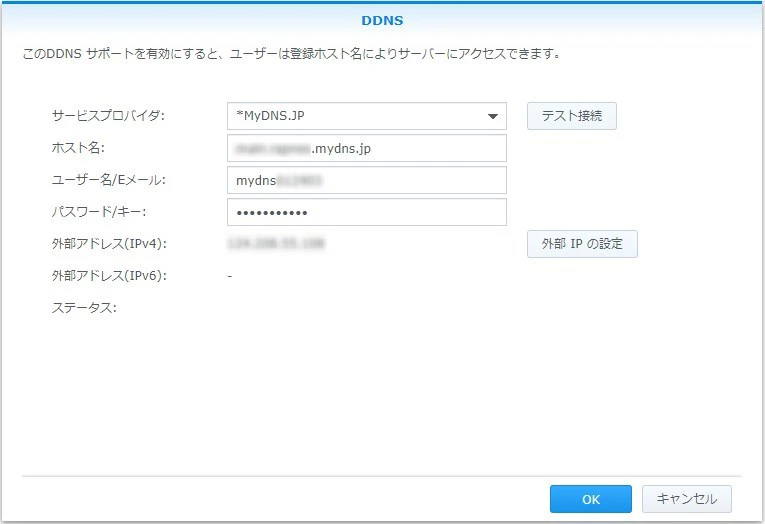Confirm with the OK button
This screenshot has width=765, height=524.
[590, 499]
